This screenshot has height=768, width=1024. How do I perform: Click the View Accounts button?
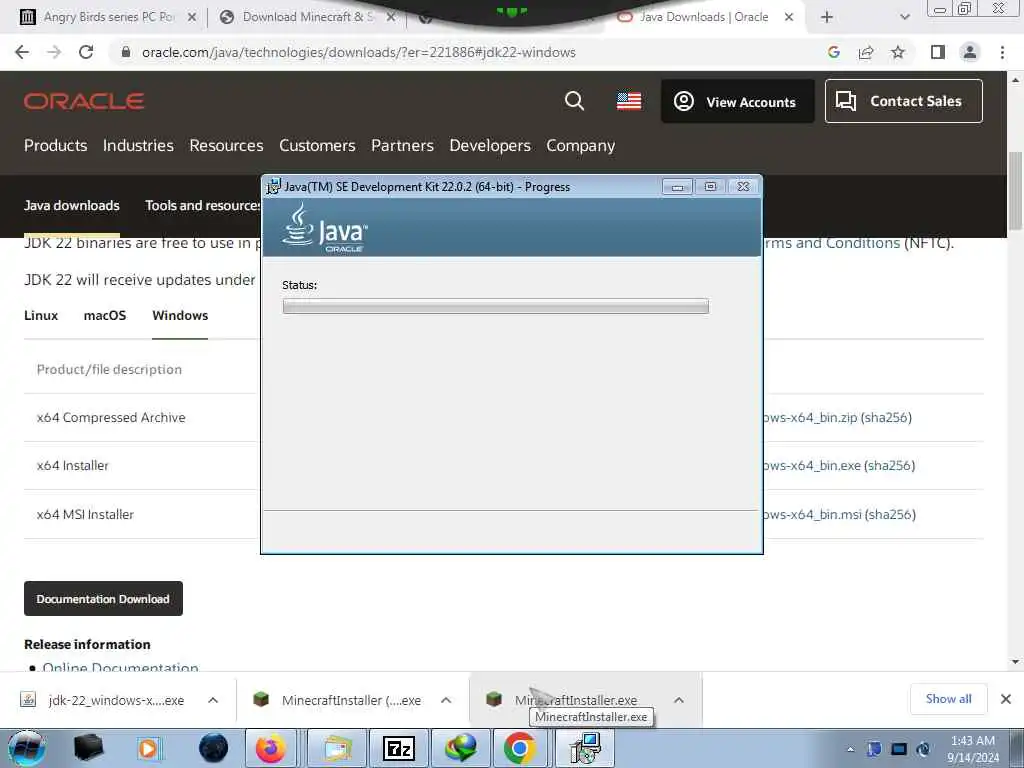coord(738,101)
